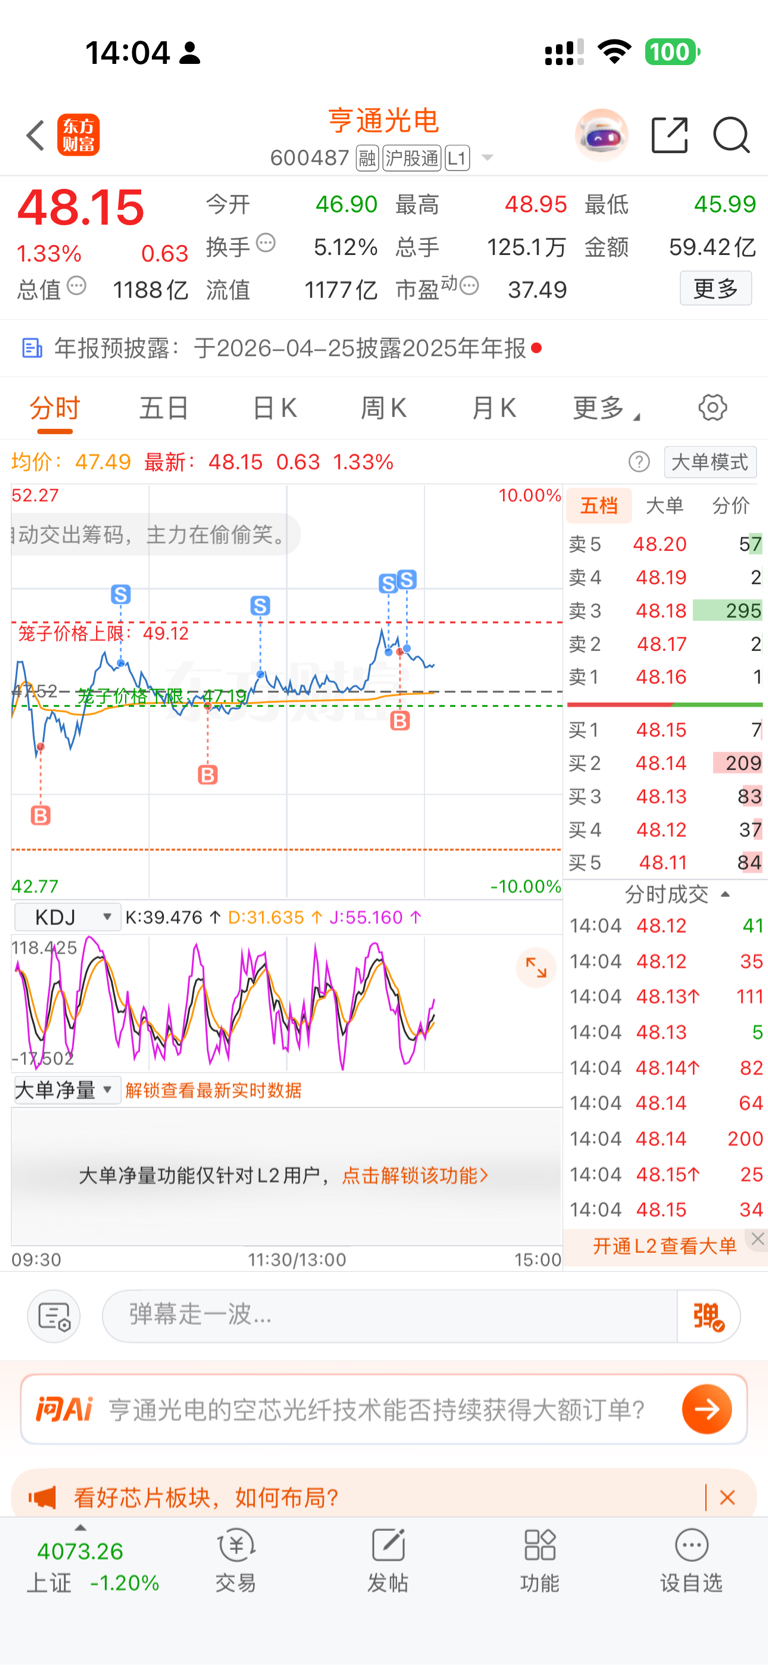Tap the 卖3 price 48.18 row
Viewport: 768px width, 1665px height.
[665, 610]
